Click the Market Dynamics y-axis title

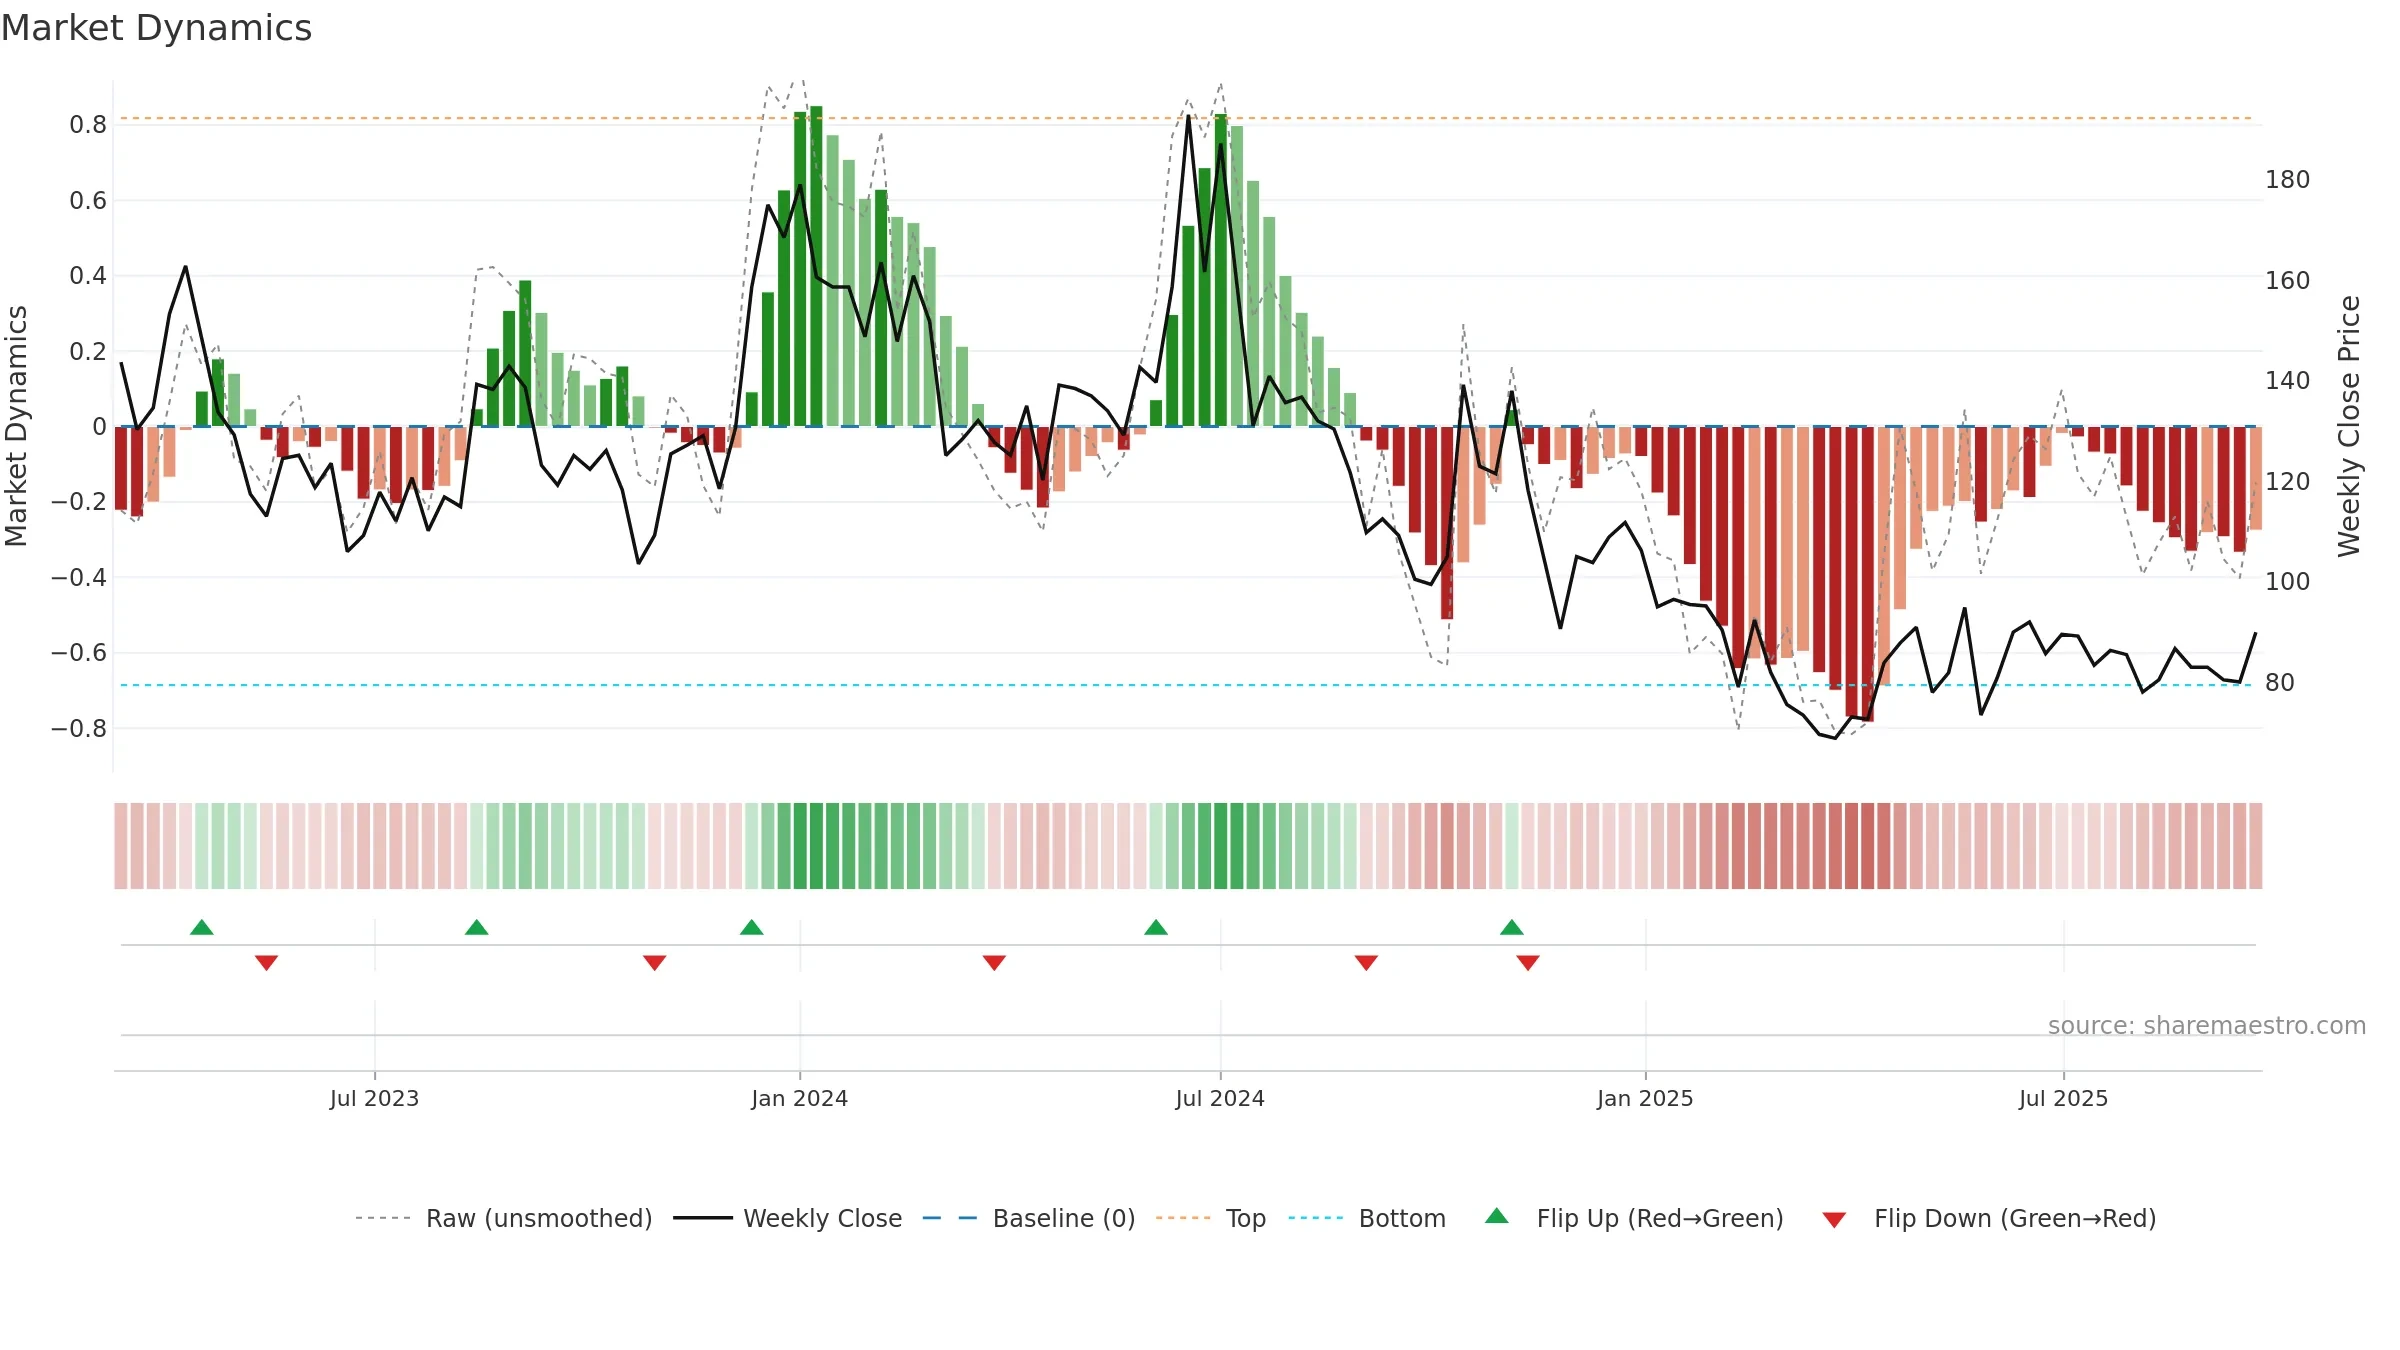17,426
